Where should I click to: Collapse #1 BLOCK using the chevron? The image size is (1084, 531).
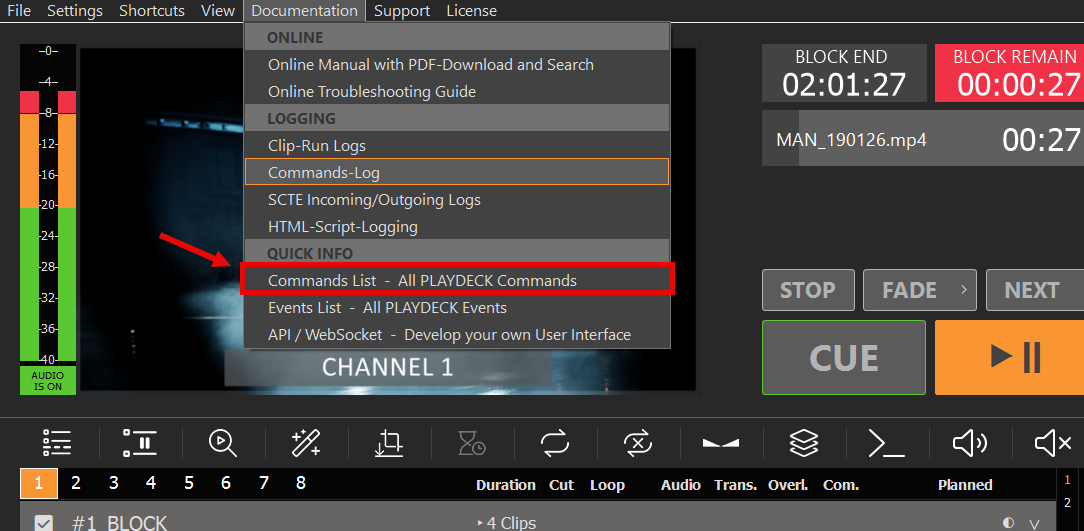1035,524
